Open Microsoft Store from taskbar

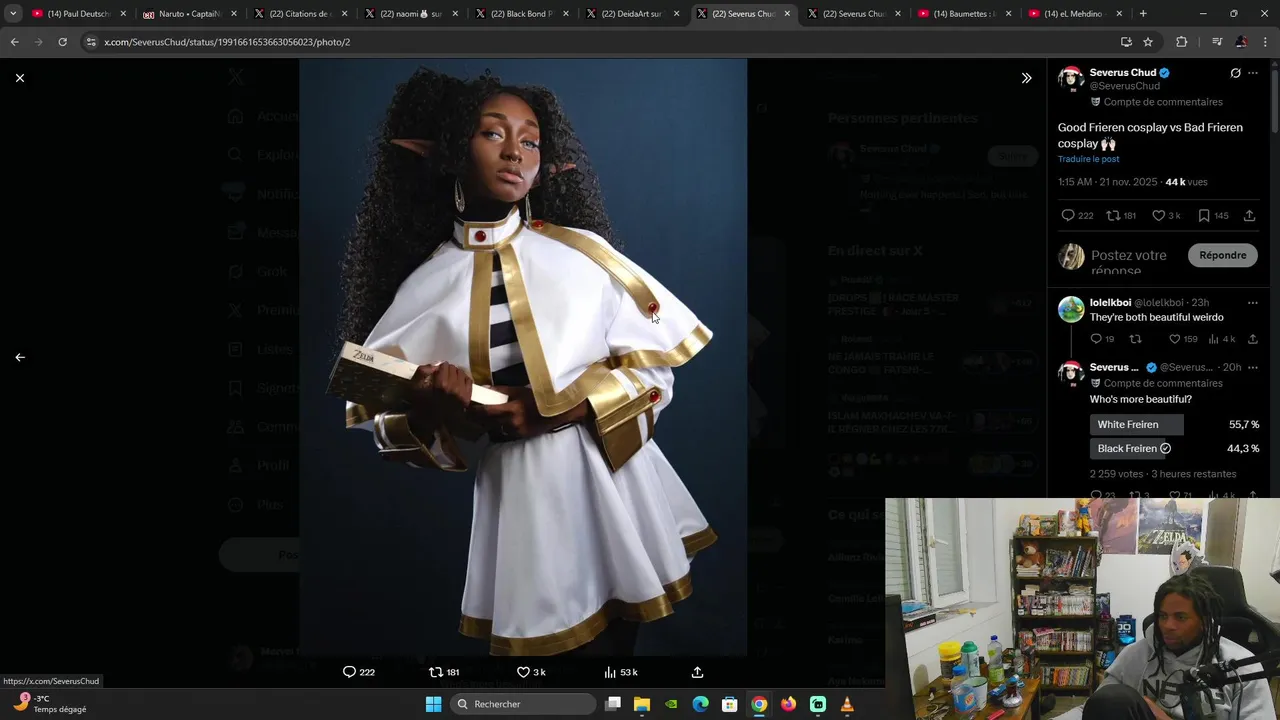tap(730, 704)
